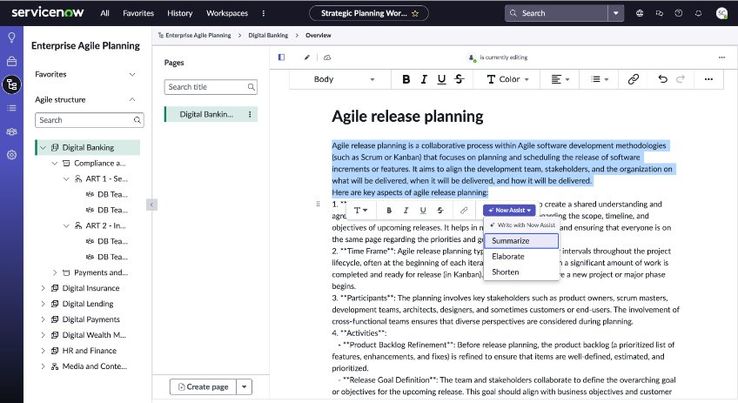Choose Elaborate in Now Assist menu
Screen dimensions: 738x403
(x=509, y=256)
